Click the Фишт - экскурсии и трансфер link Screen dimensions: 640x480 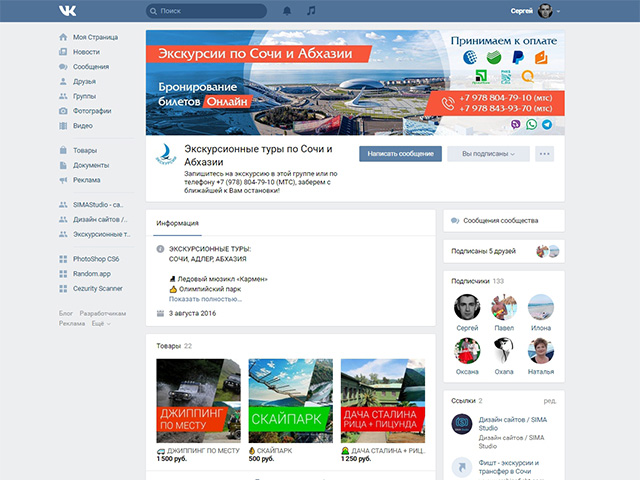[x=509, y=467]
